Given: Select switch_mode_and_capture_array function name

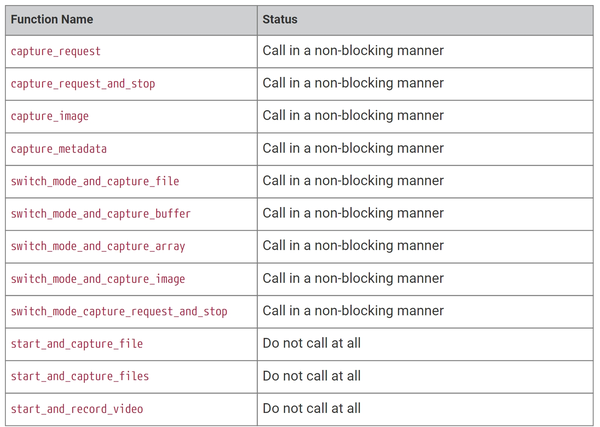Looking at the screenshot, I should click(x=98, y=246).
